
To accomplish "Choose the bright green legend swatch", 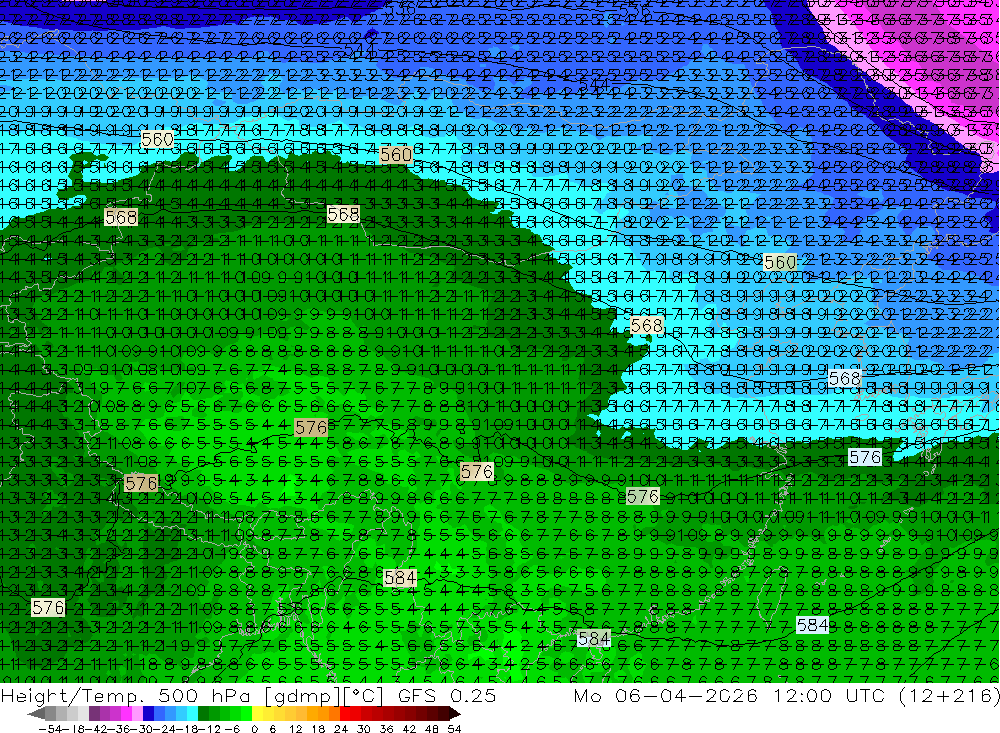I will click(x=246, y=714).
